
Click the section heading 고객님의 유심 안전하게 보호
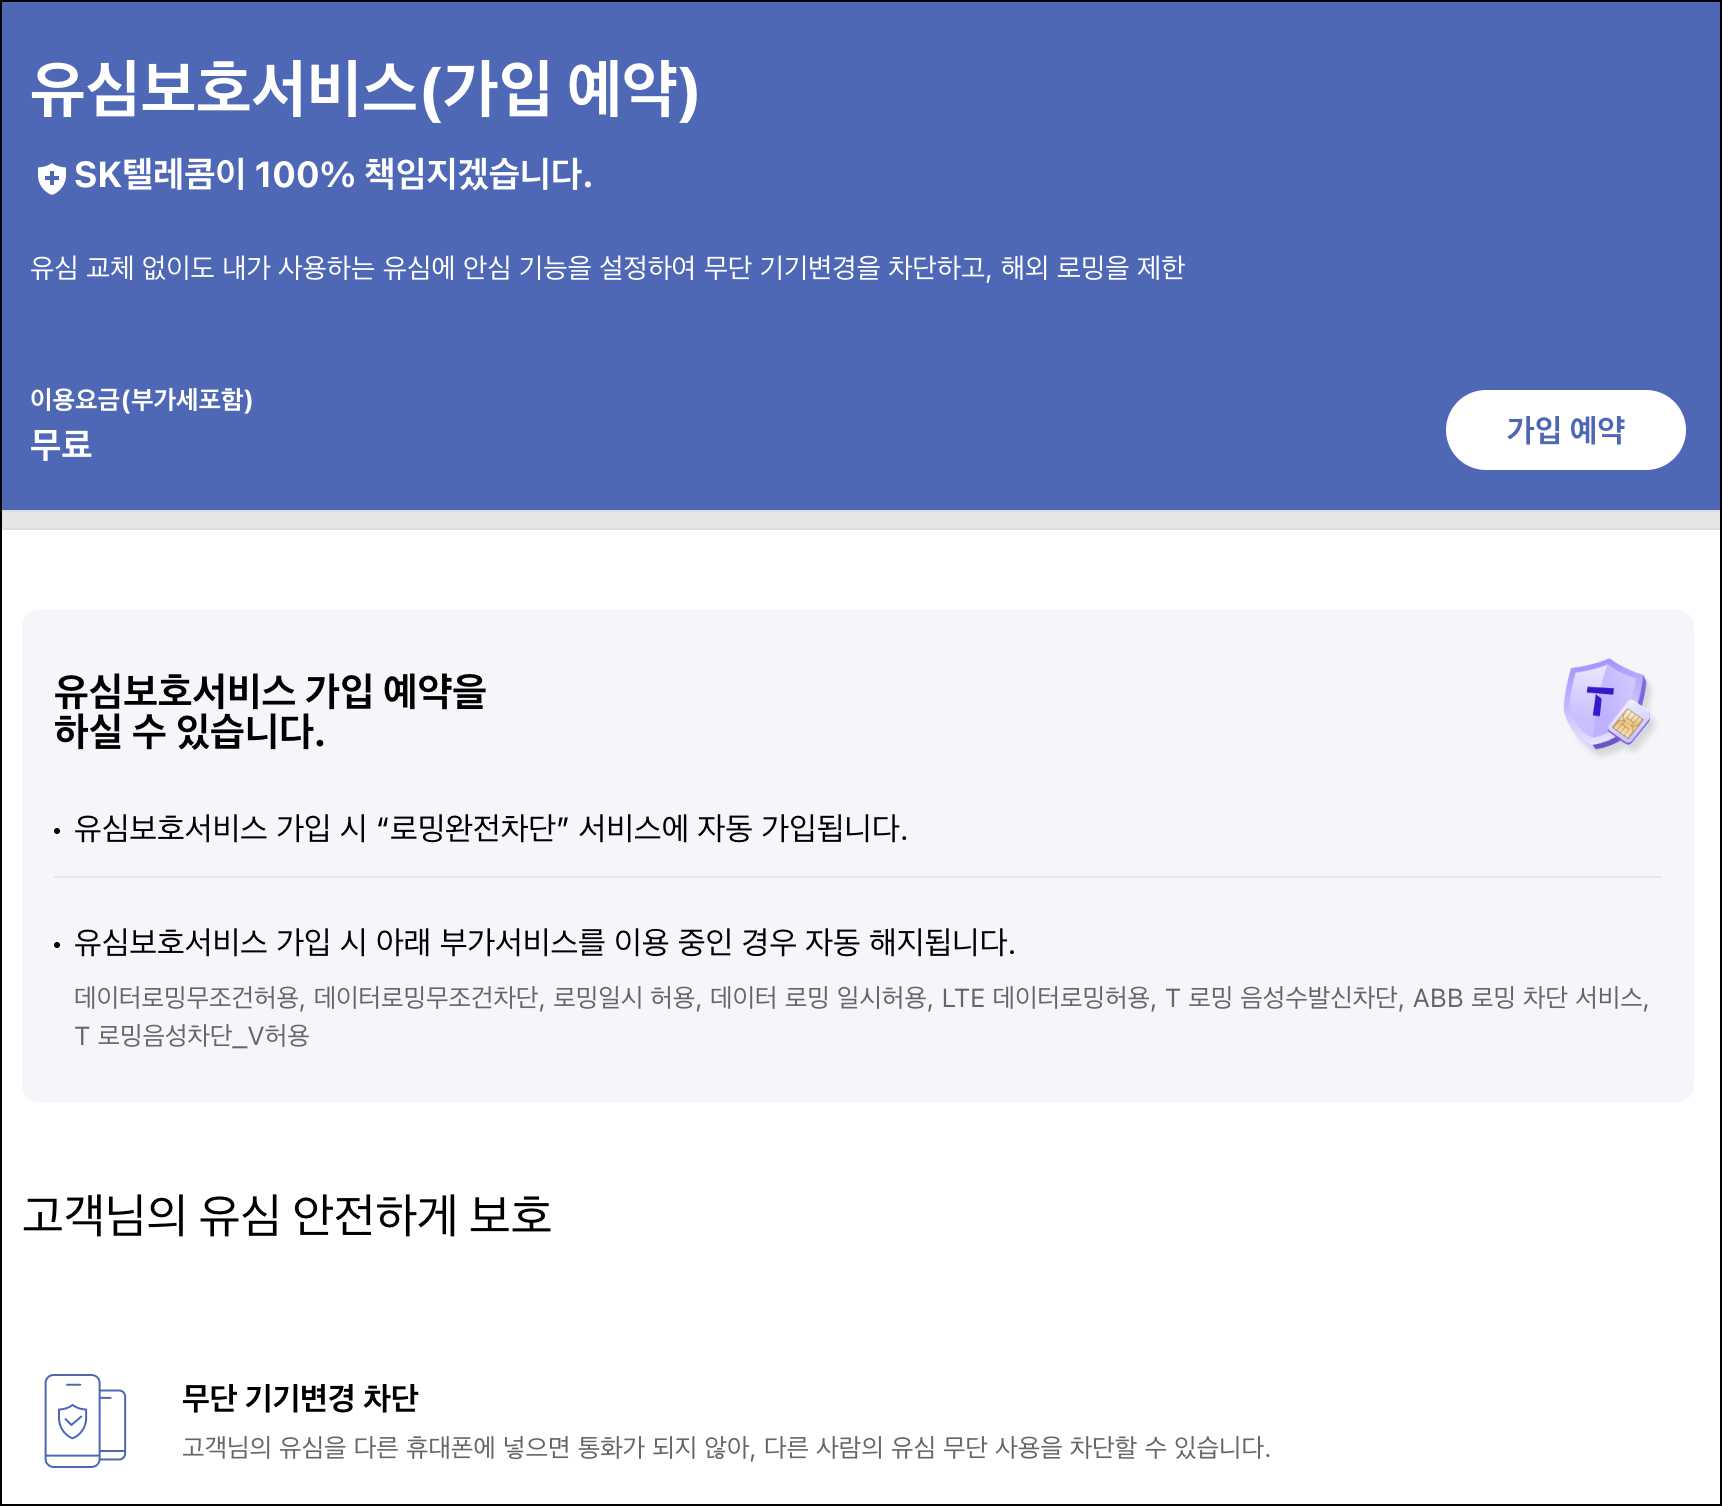pyautogui.click(x=287, y=1215)
